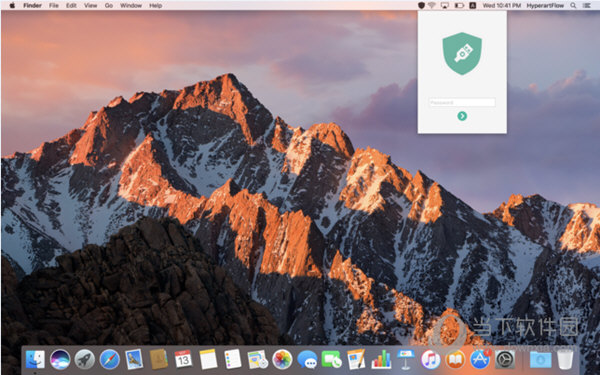The image size is (600, 375).
Task: Open the battery status menu
Action: coord(459,5)
